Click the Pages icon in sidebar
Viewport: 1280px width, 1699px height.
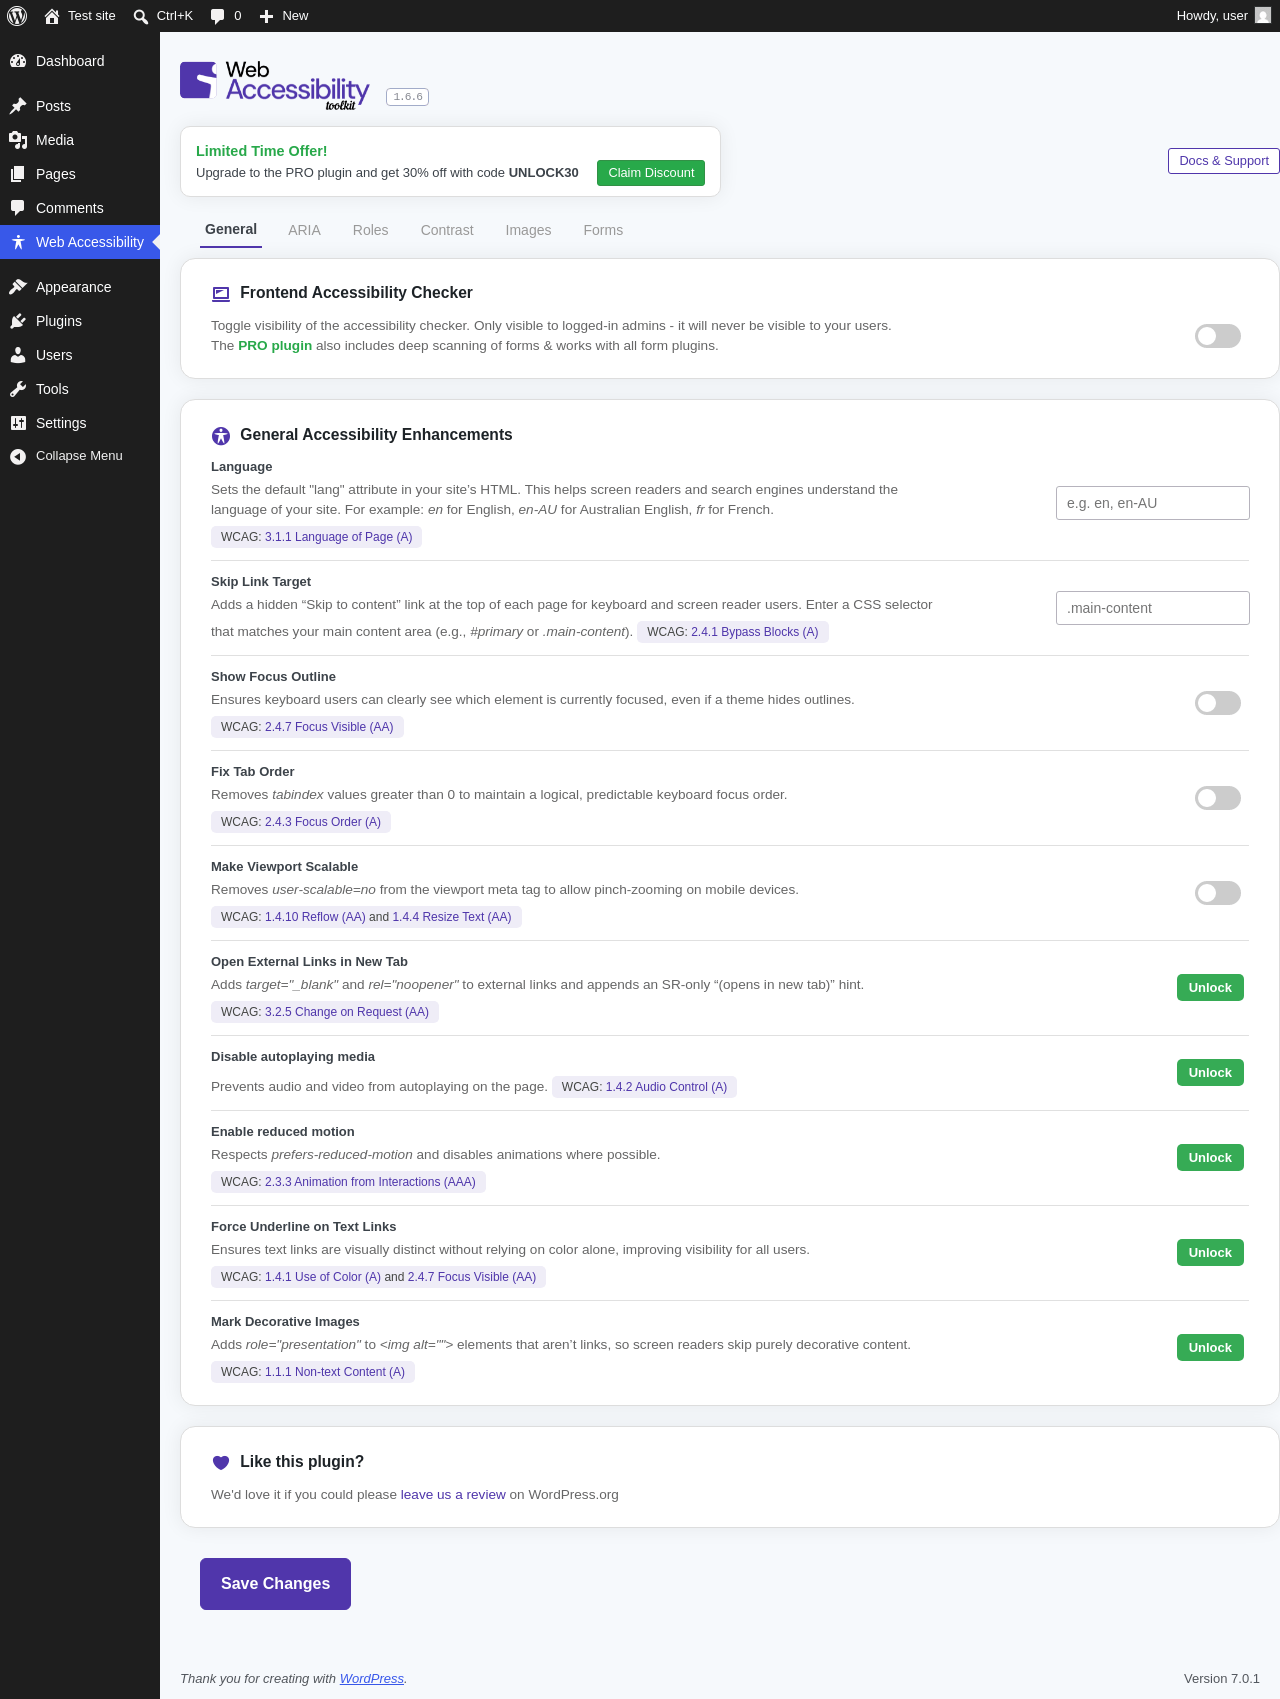pyautogui.click(x=18, y=174)
